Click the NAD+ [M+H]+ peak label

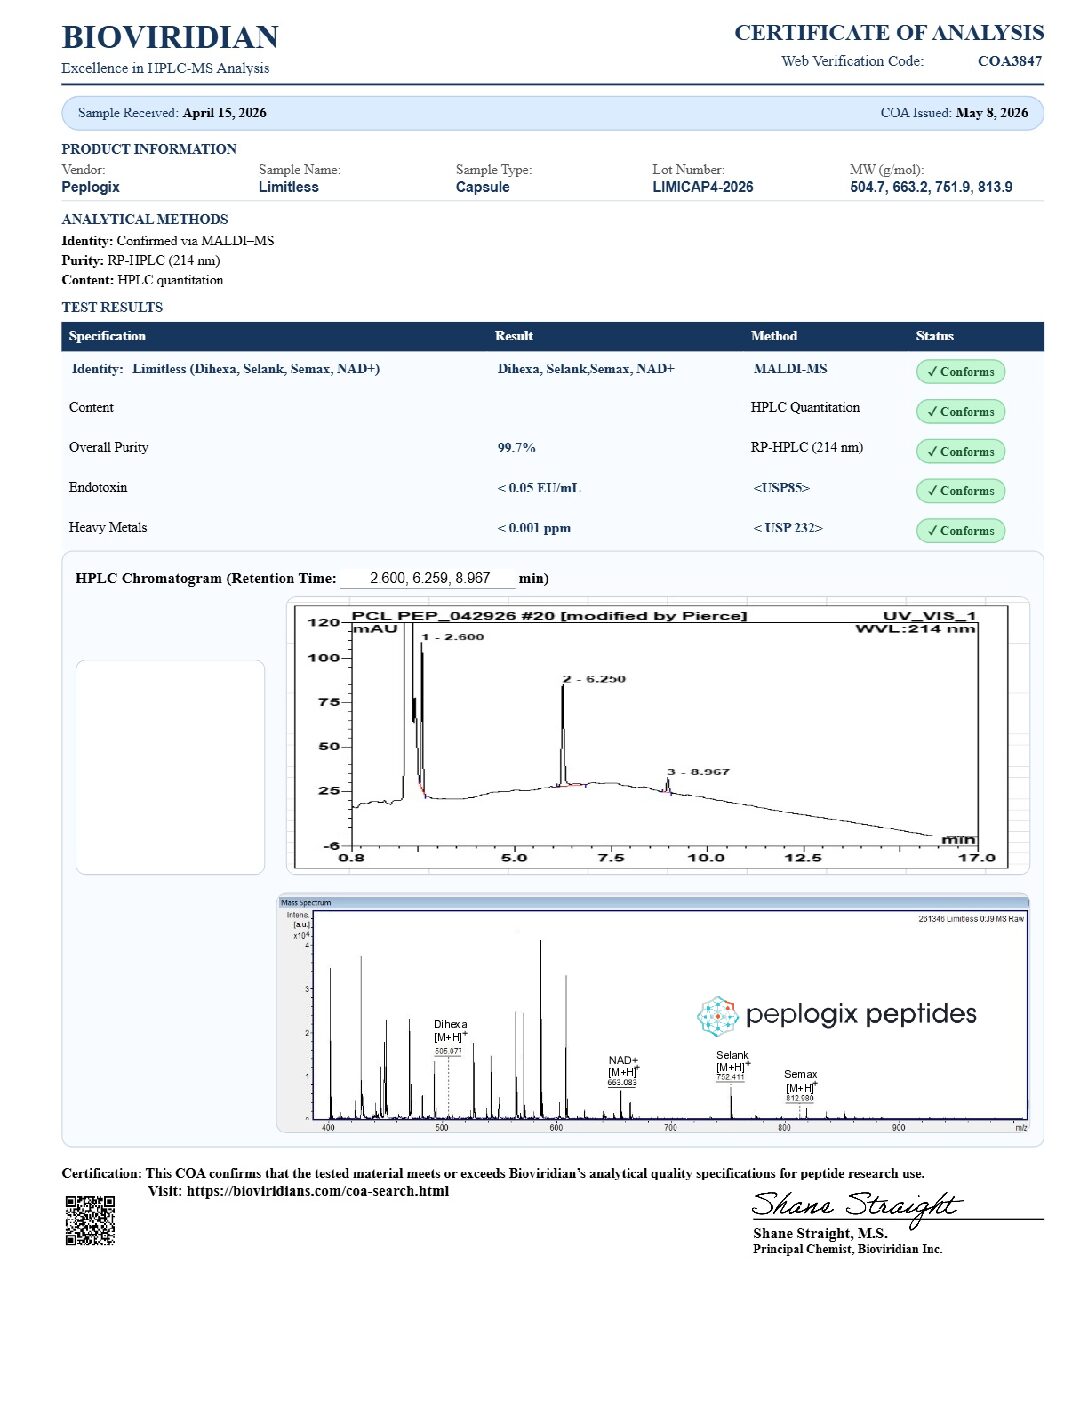pos(623,1071)
